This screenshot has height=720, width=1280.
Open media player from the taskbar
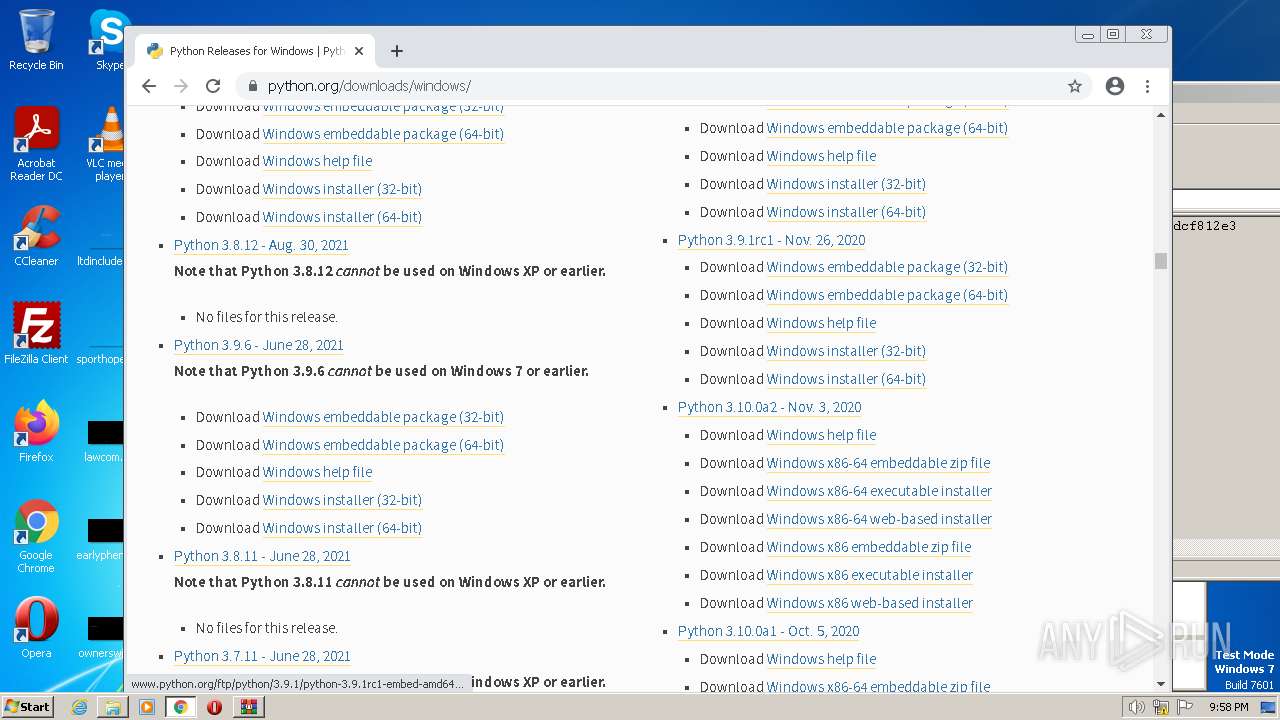click(x=147, y=707)
